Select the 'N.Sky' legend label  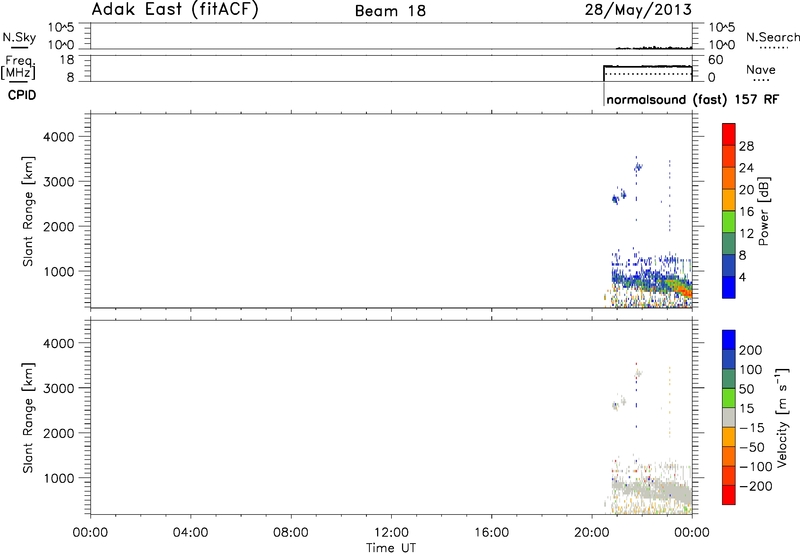[x=19, y=37]
